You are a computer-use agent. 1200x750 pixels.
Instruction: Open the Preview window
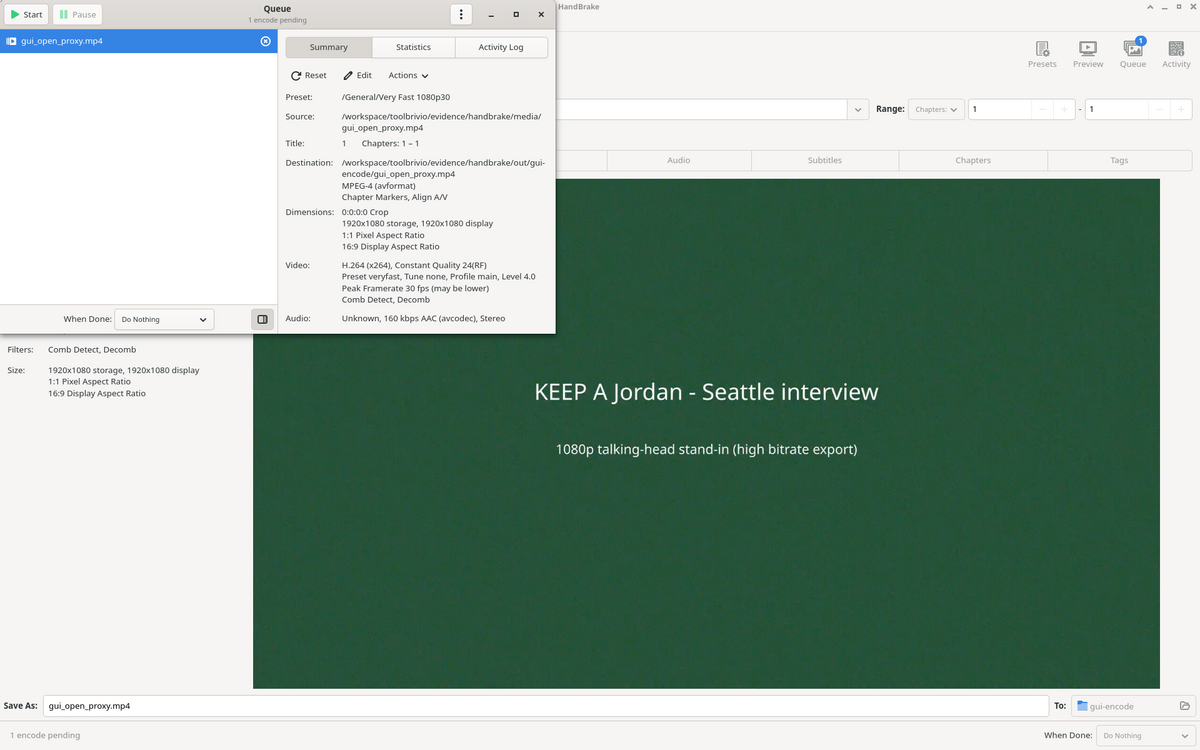coord(1088,54)
